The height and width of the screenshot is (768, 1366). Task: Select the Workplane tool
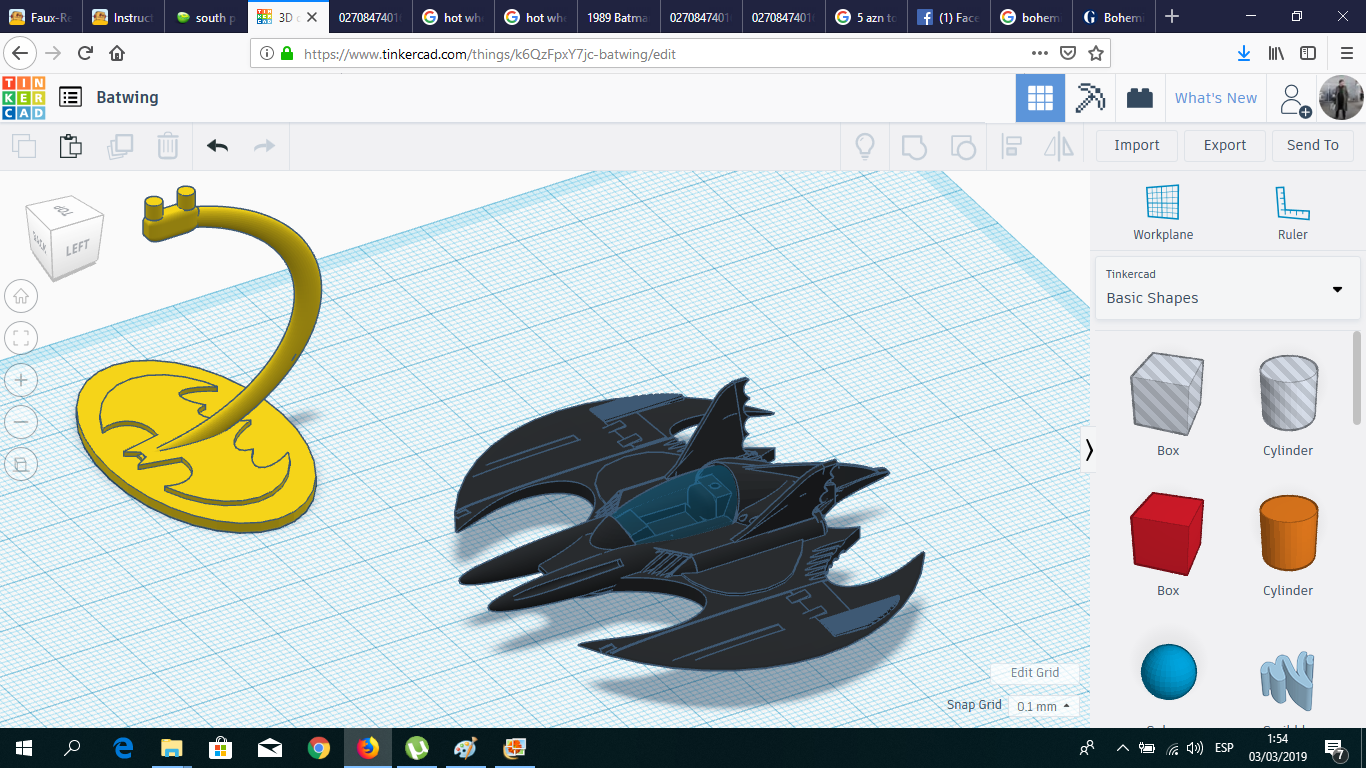pyautogui.click(x=1163, y=213)
